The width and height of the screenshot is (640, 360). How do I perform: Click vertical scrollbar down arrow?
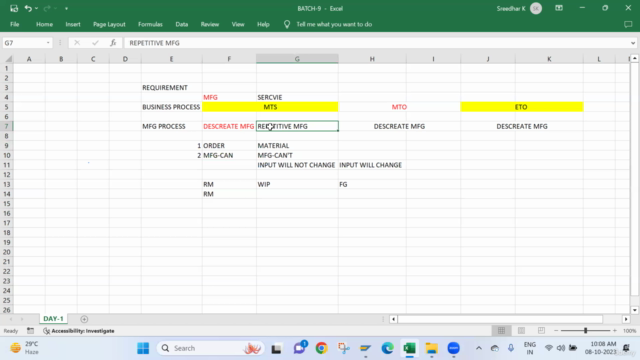click(x=635, y=310)
